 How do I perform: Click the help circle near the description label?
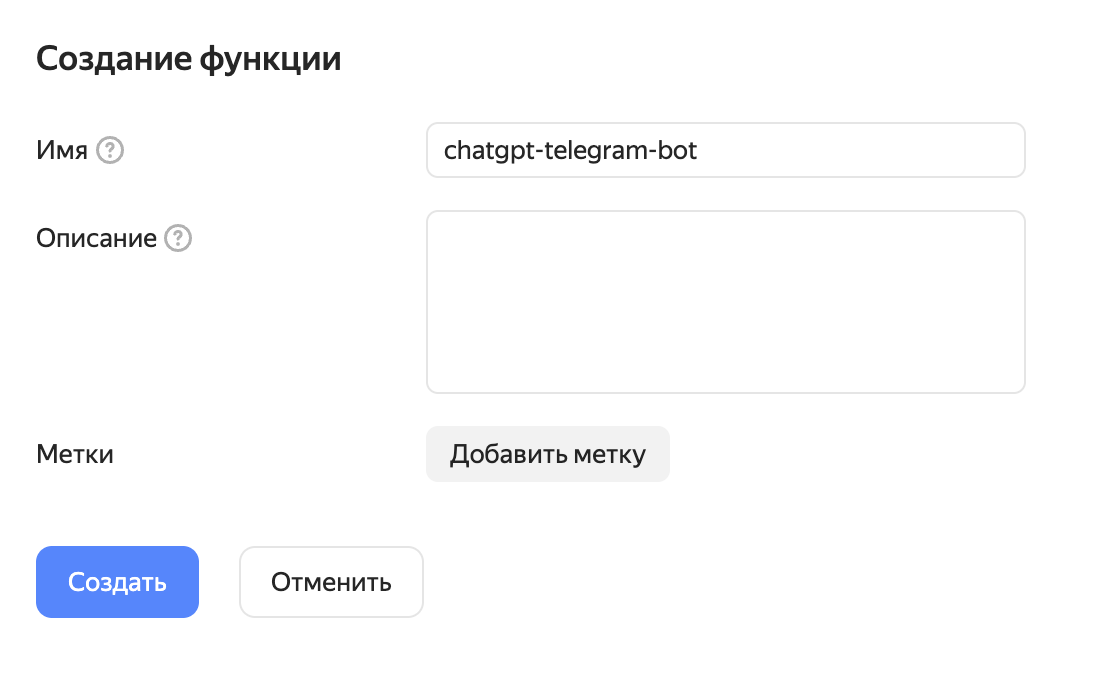click(178, 238)
